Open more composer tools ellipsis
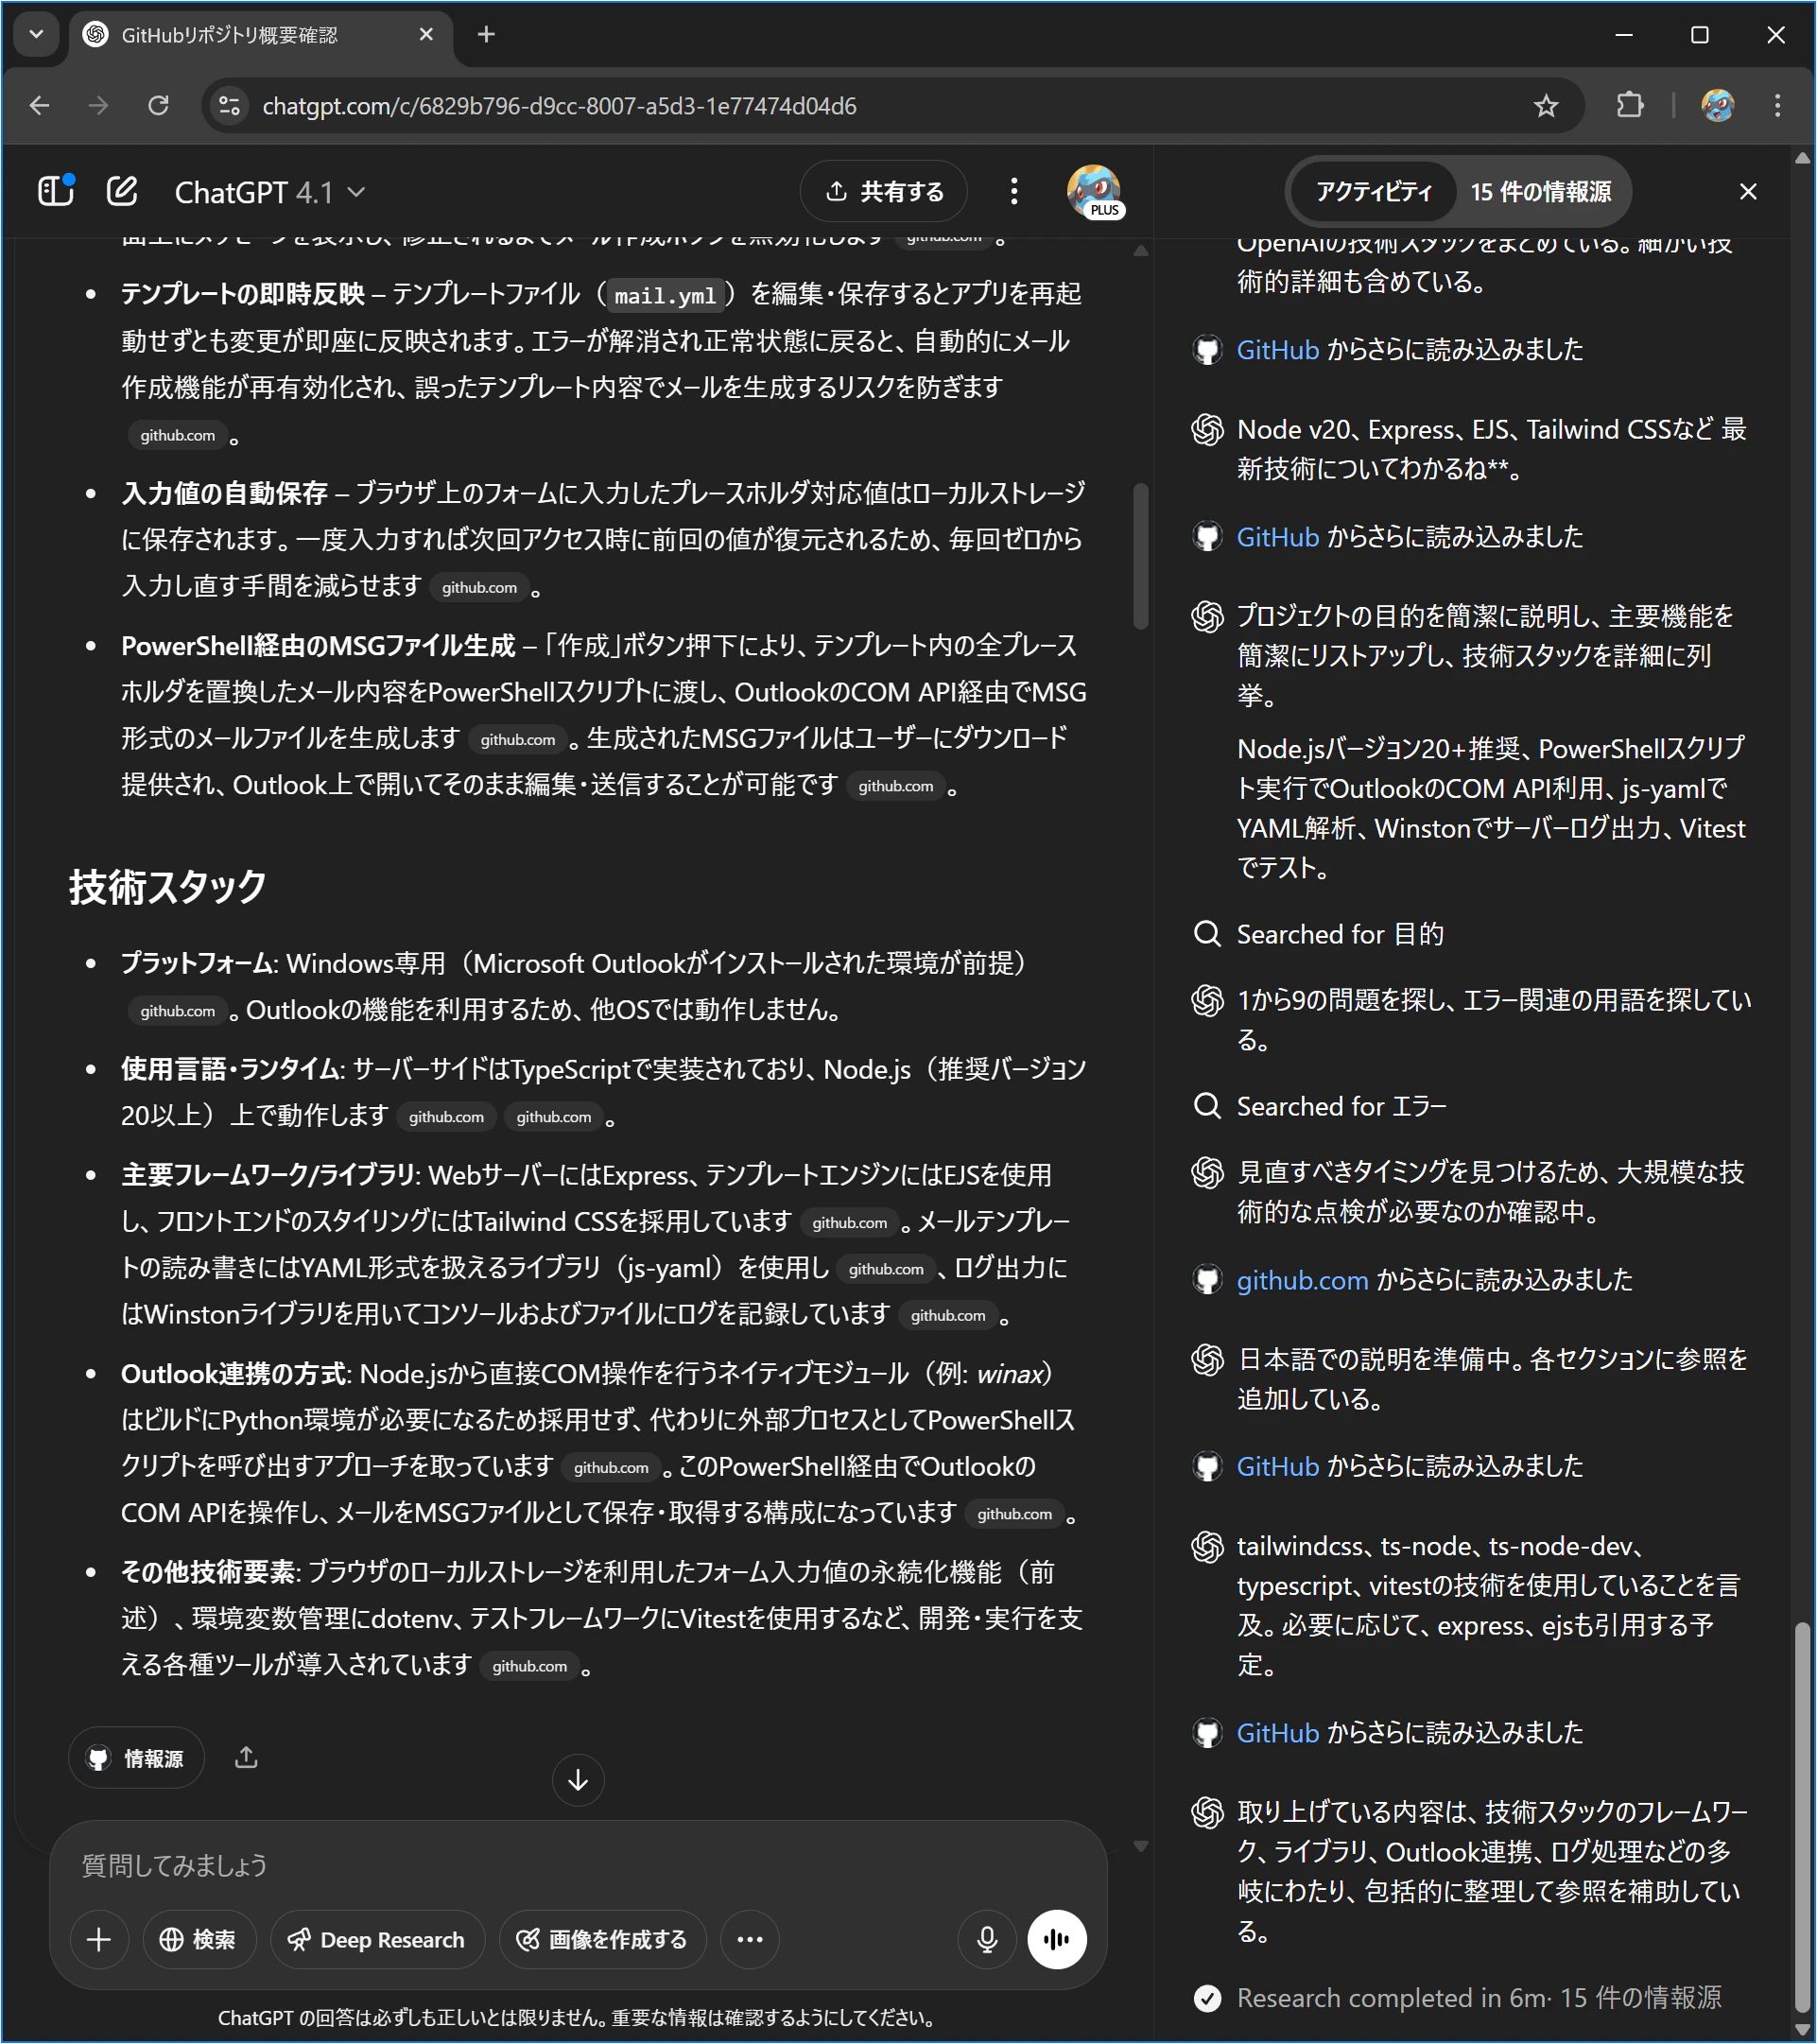This screenshot has height=2044, width=1817. coord(749,1940)
